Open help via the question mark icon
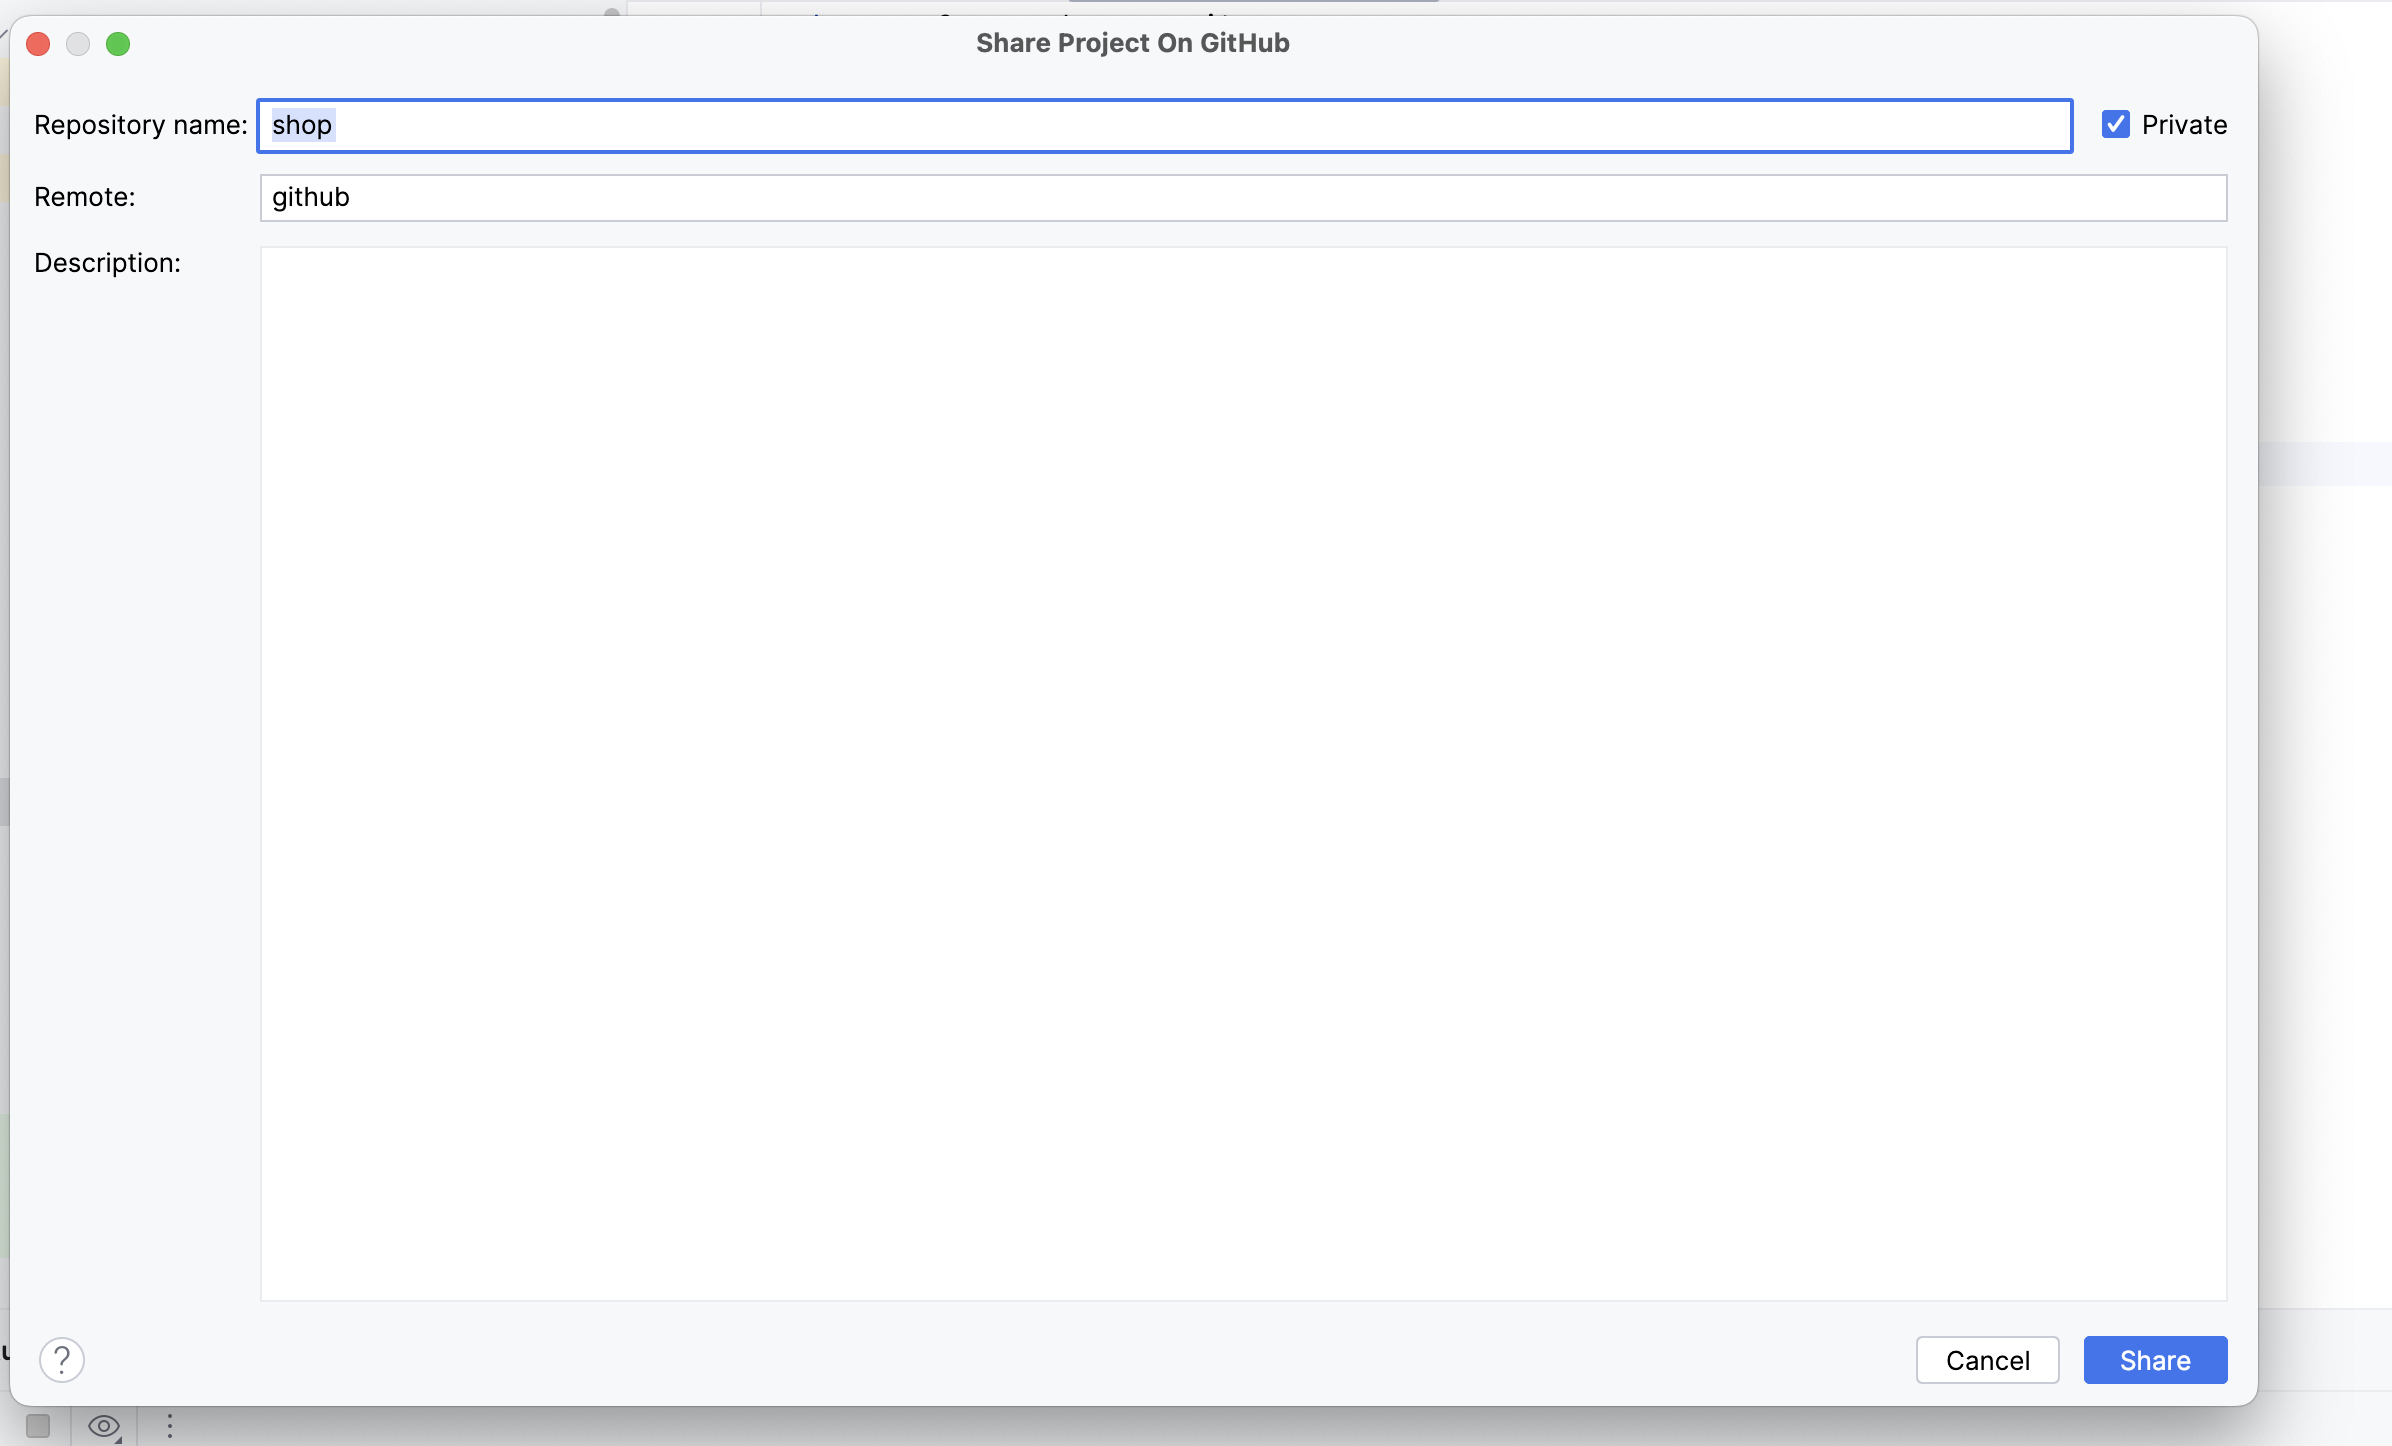 (x=62, y=1360)
